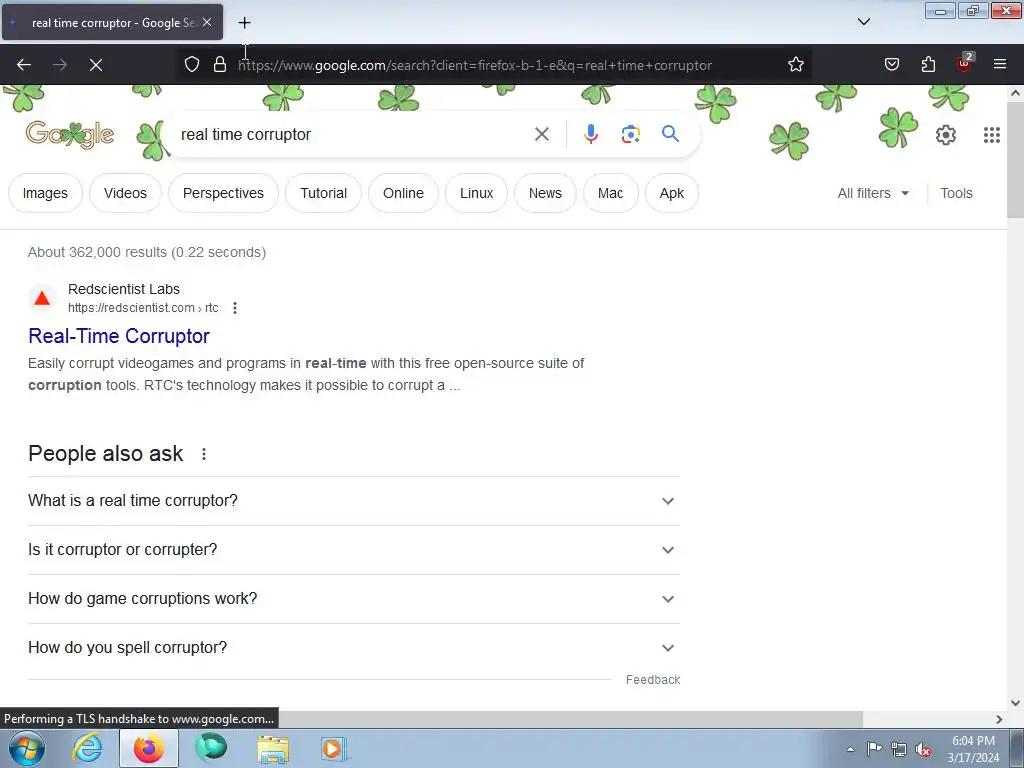Switch to Firefox on the taskbar

coord(149,748)
